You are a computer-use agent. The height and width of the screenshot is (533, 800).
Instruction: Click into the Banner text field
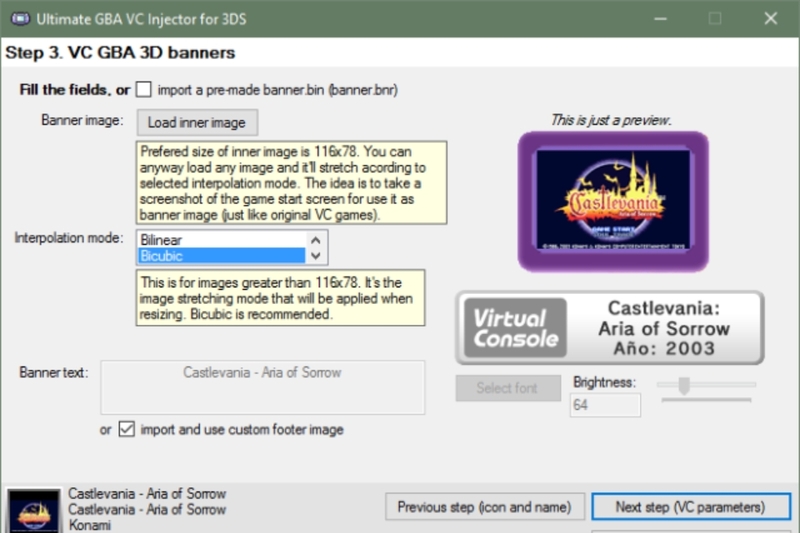tap(262, 387)
